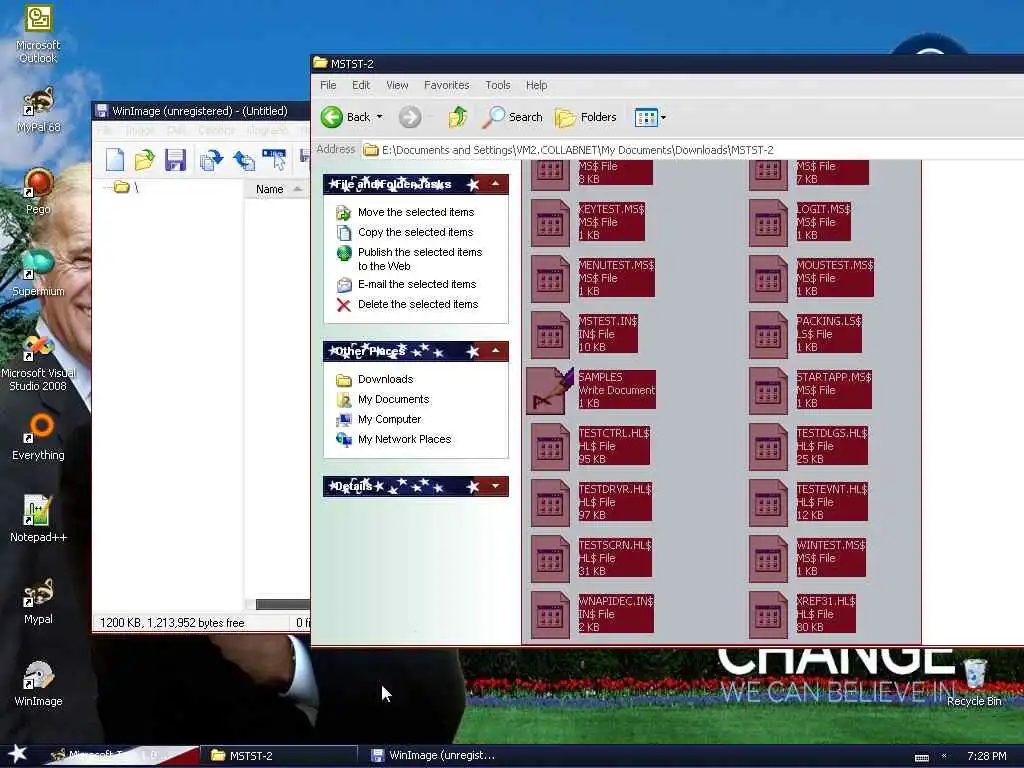Select the KEYTEST.MS$ file icon
1024x768 pixels.
550,223
